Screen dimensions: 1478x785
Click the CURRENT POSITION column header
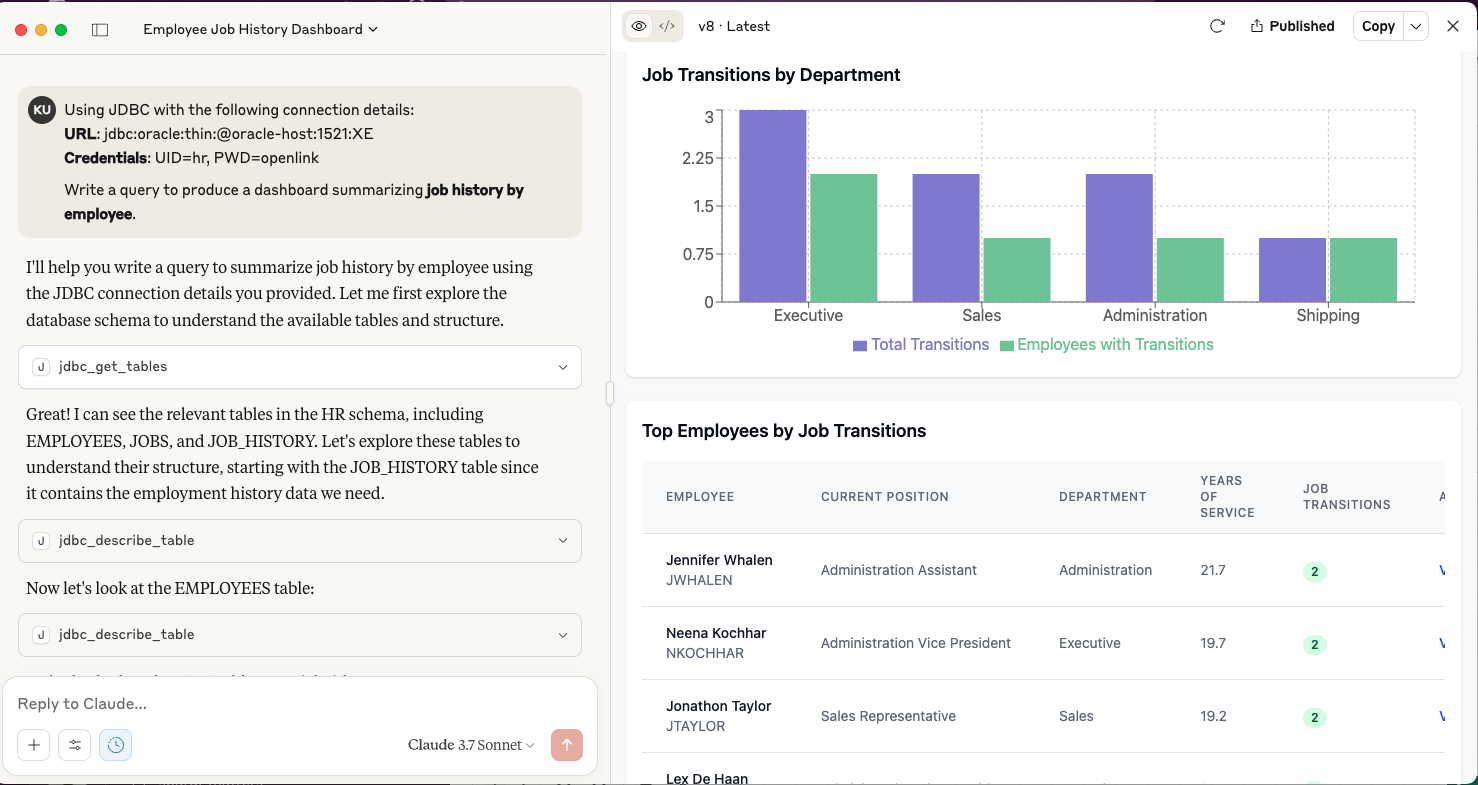(885, 497)
